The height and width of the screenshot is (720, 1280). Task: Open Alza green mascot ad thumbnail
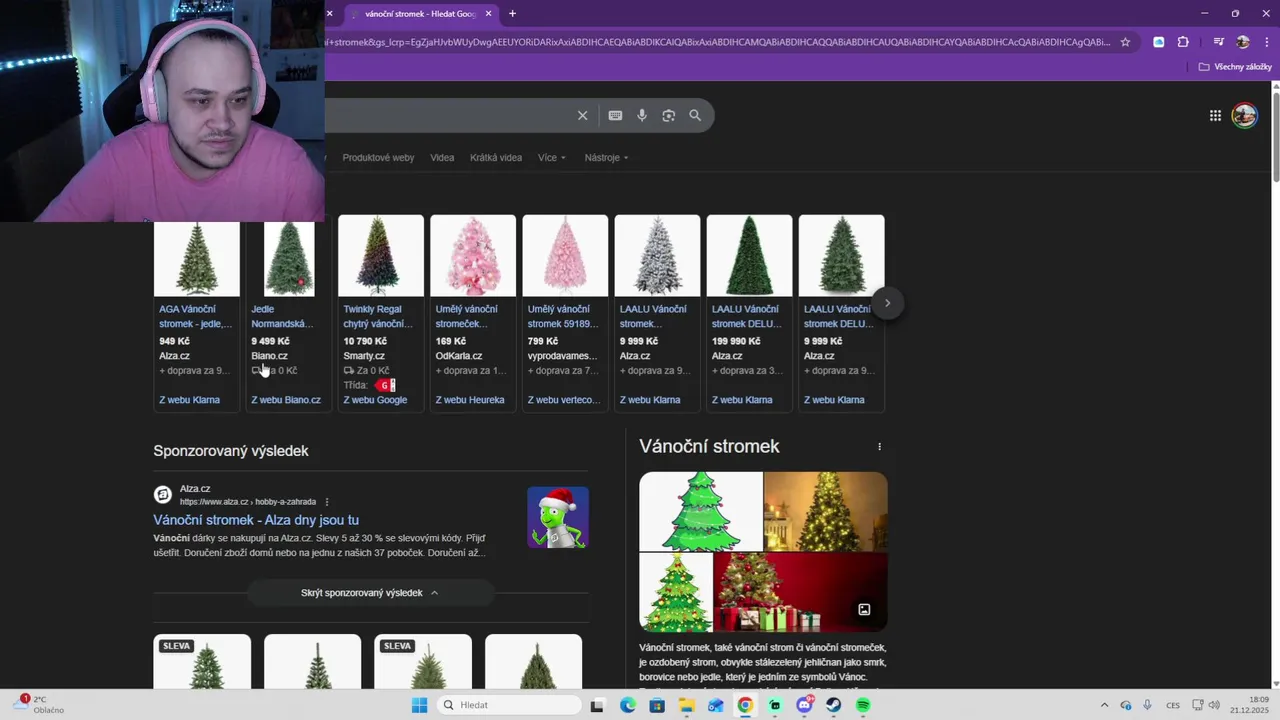558,517
